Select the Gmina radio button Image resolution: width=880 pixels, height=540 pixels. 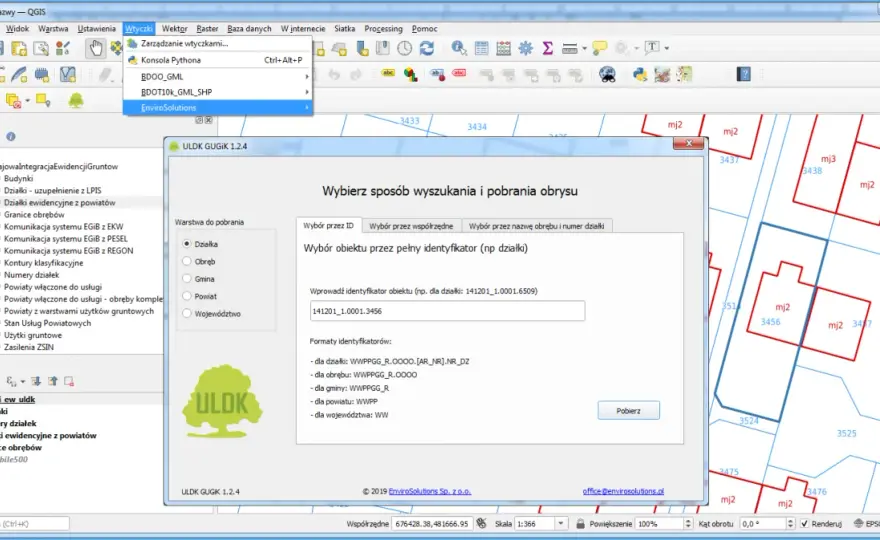pos(187,278)
